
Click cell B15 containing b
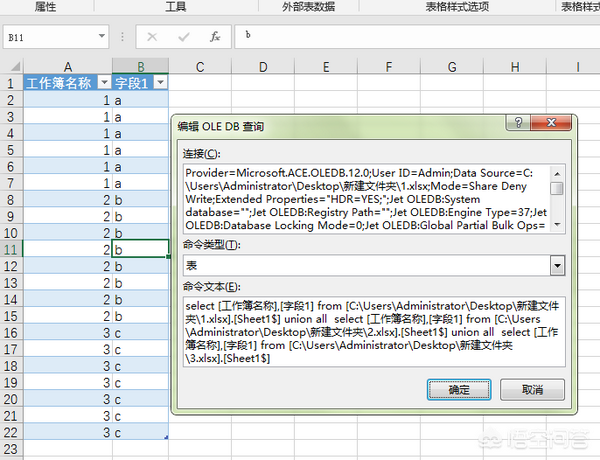[x=140, y=316]
